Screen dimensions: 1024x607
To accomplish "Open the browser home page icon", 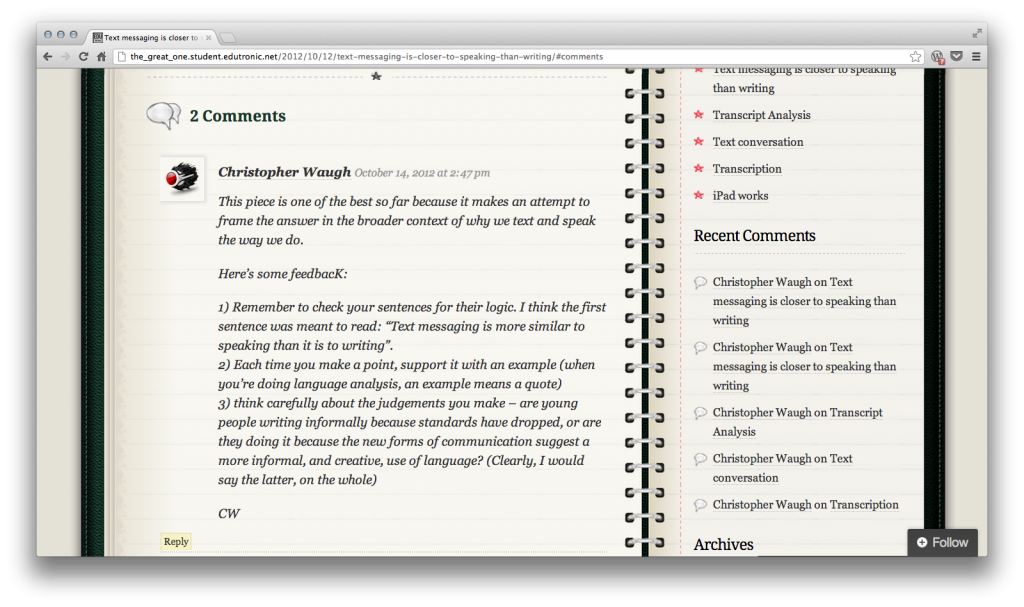I will [101, 57].
